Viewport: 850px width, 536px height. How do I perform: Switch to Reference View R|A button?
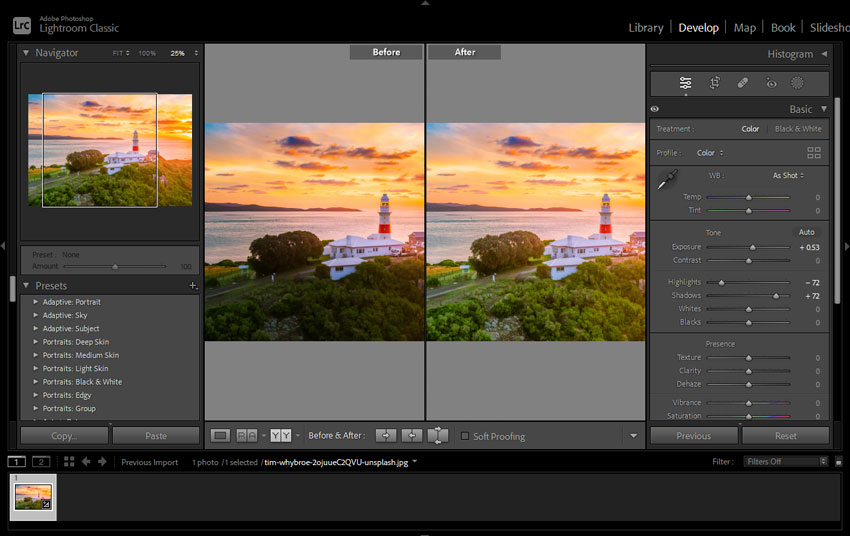click(x=247, y=436)
